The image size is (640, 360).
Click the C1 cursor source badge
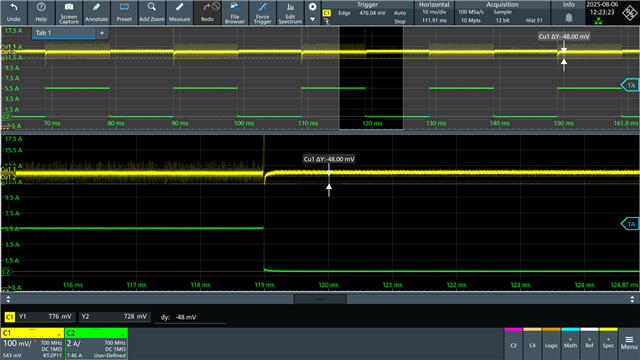(x=9, y=317)
